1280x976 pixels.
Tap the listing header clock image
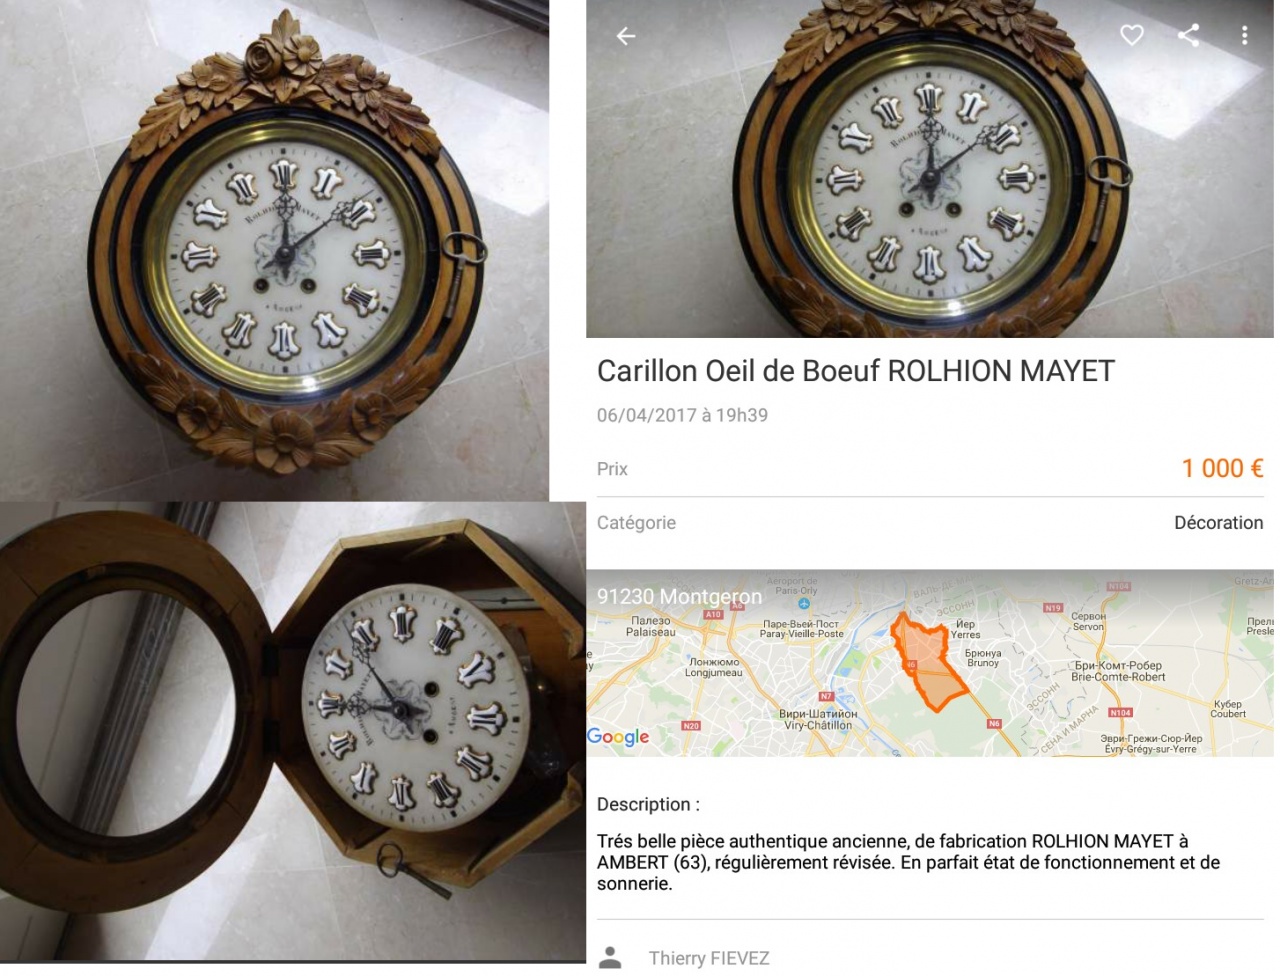pos(930,168)
